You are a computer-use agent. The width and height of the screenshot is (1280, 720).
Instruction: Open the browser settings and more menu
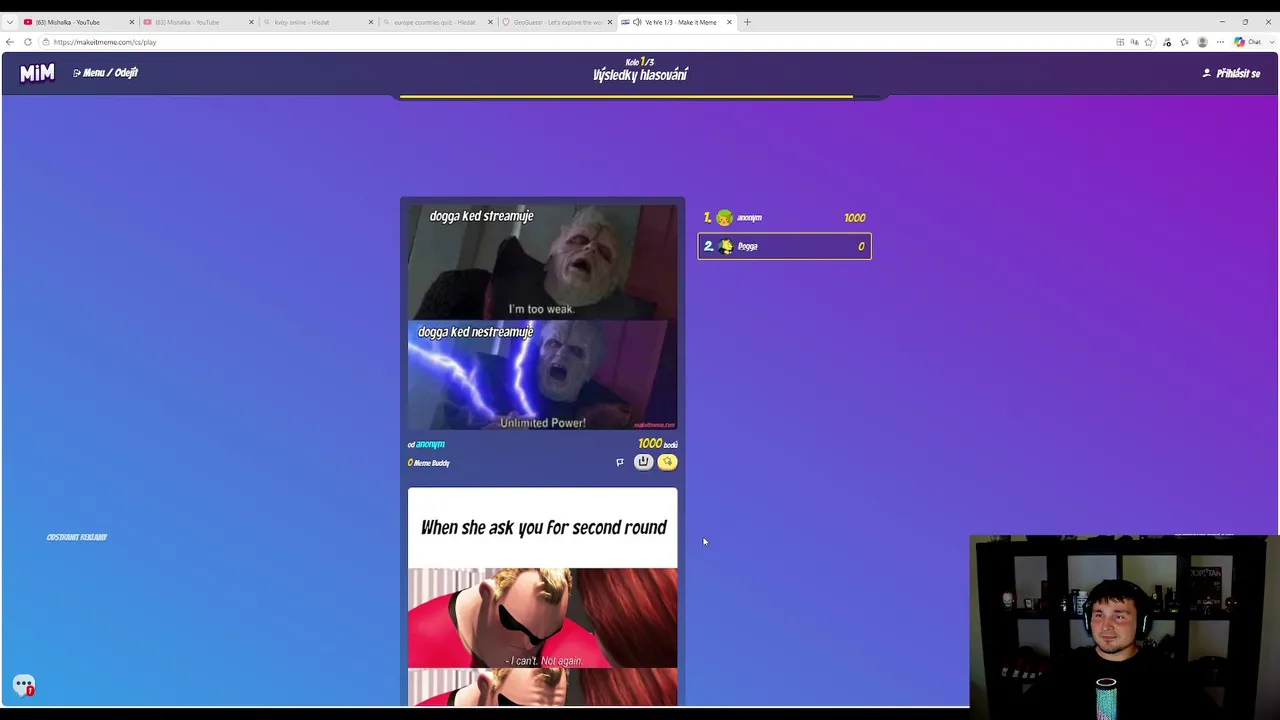click(x=1220, y=42)
